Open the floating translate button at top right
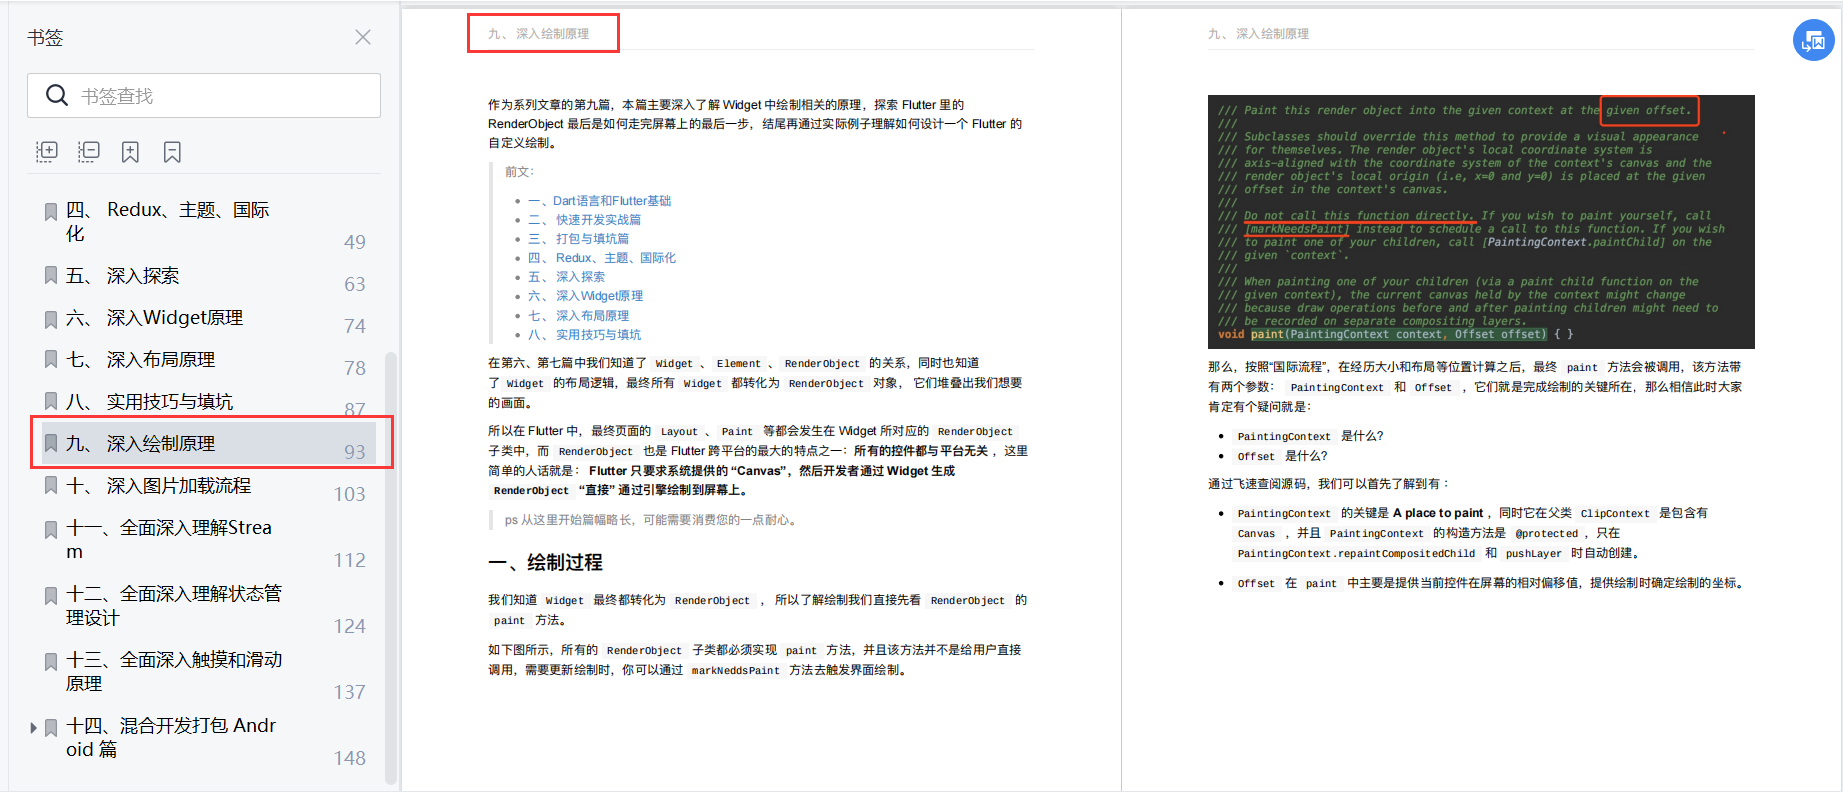1843x792 pixels. pyautogui.click(x=1813, y=41)
